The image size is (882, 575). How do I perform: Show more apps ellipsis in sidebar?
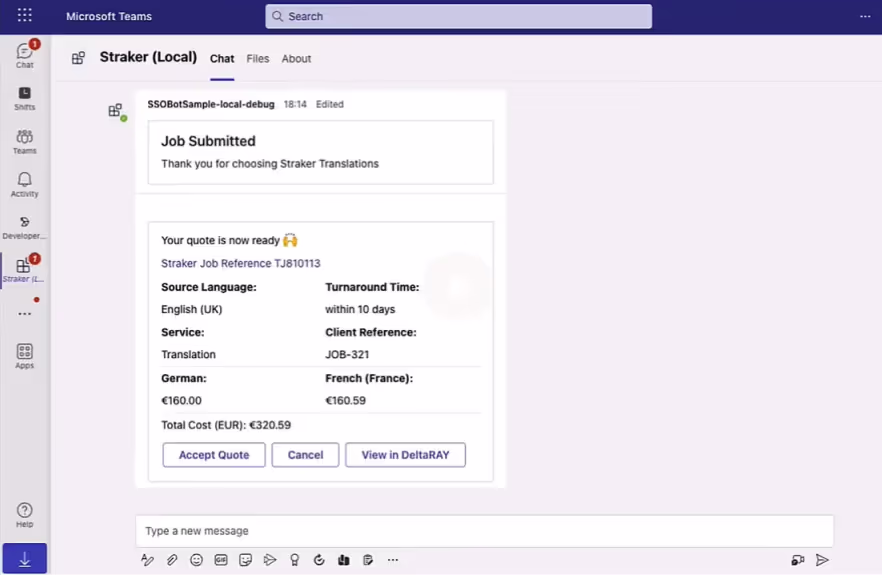click(x=25, y=314)
